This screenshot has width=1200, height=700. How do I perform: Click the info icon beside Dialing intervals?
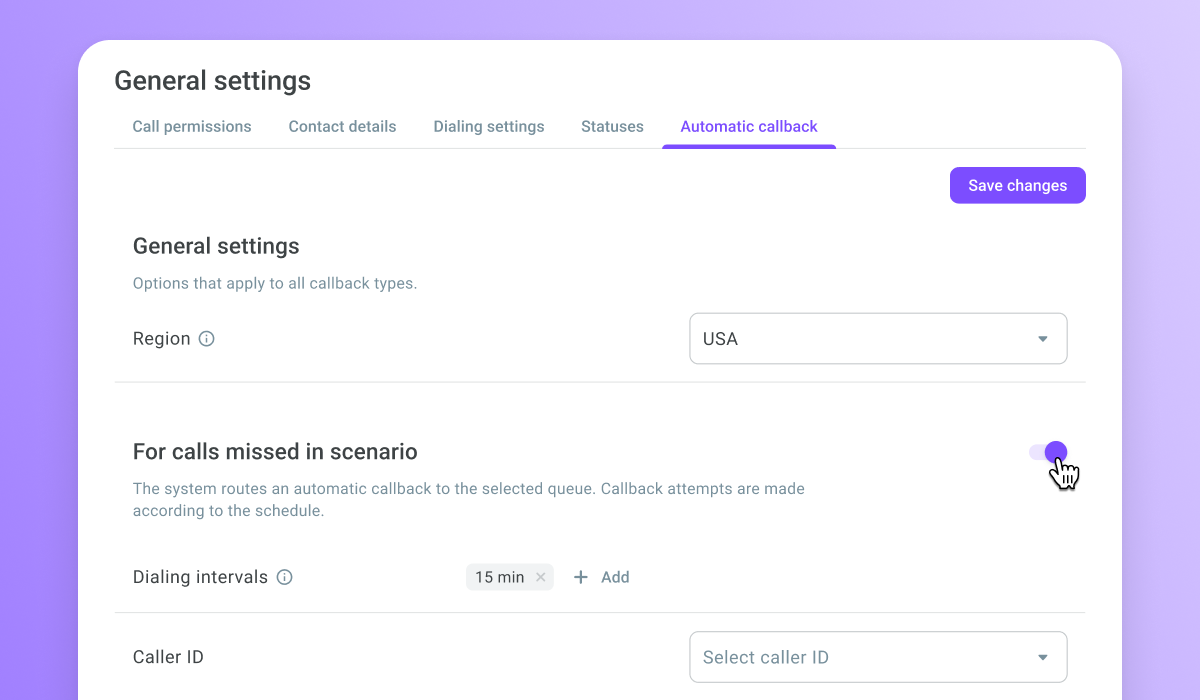[285, 577]
